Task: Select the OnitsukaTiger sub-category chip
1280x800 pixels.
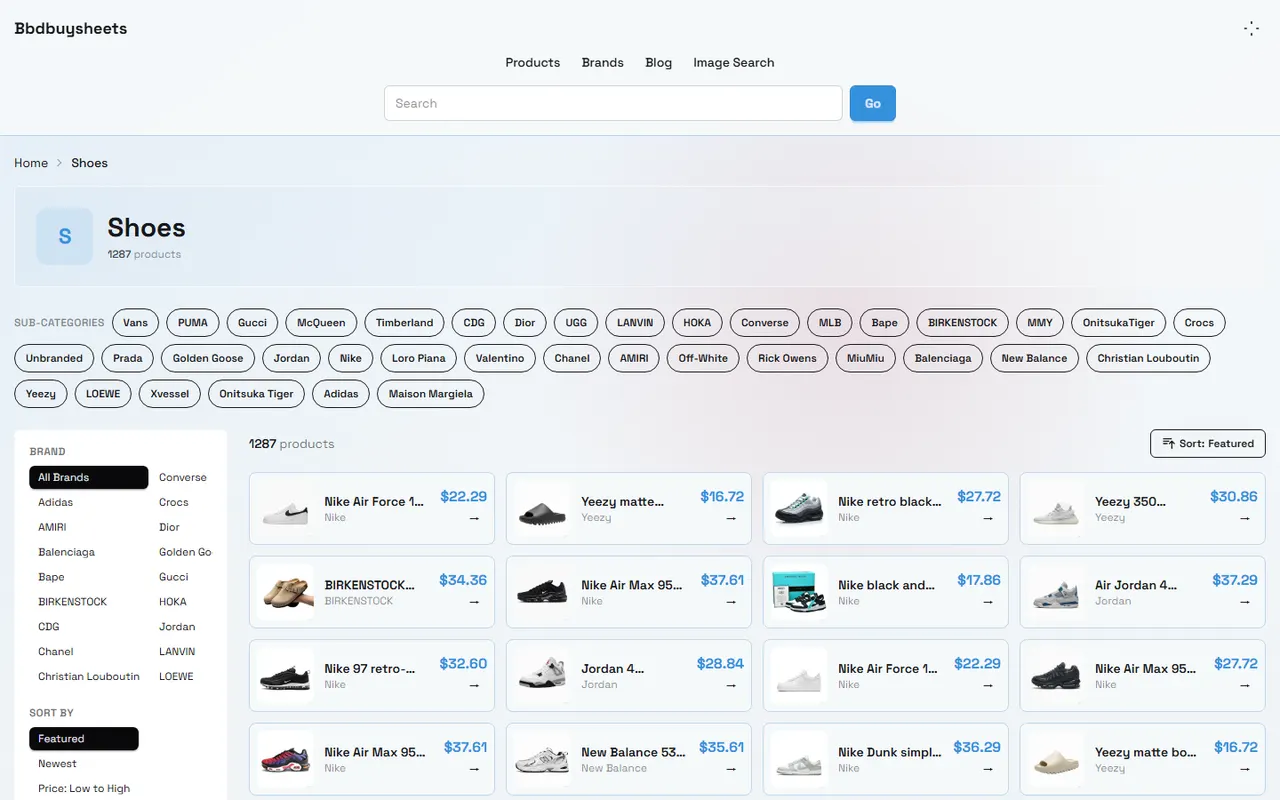Action: pos(1119,323)
